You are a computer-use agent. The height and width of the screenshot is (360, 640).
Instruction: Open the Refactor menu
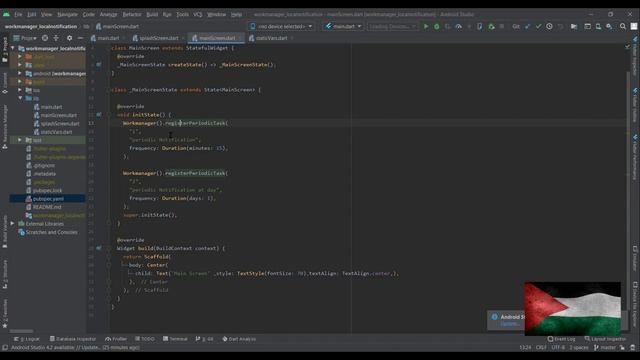point(132,14)
